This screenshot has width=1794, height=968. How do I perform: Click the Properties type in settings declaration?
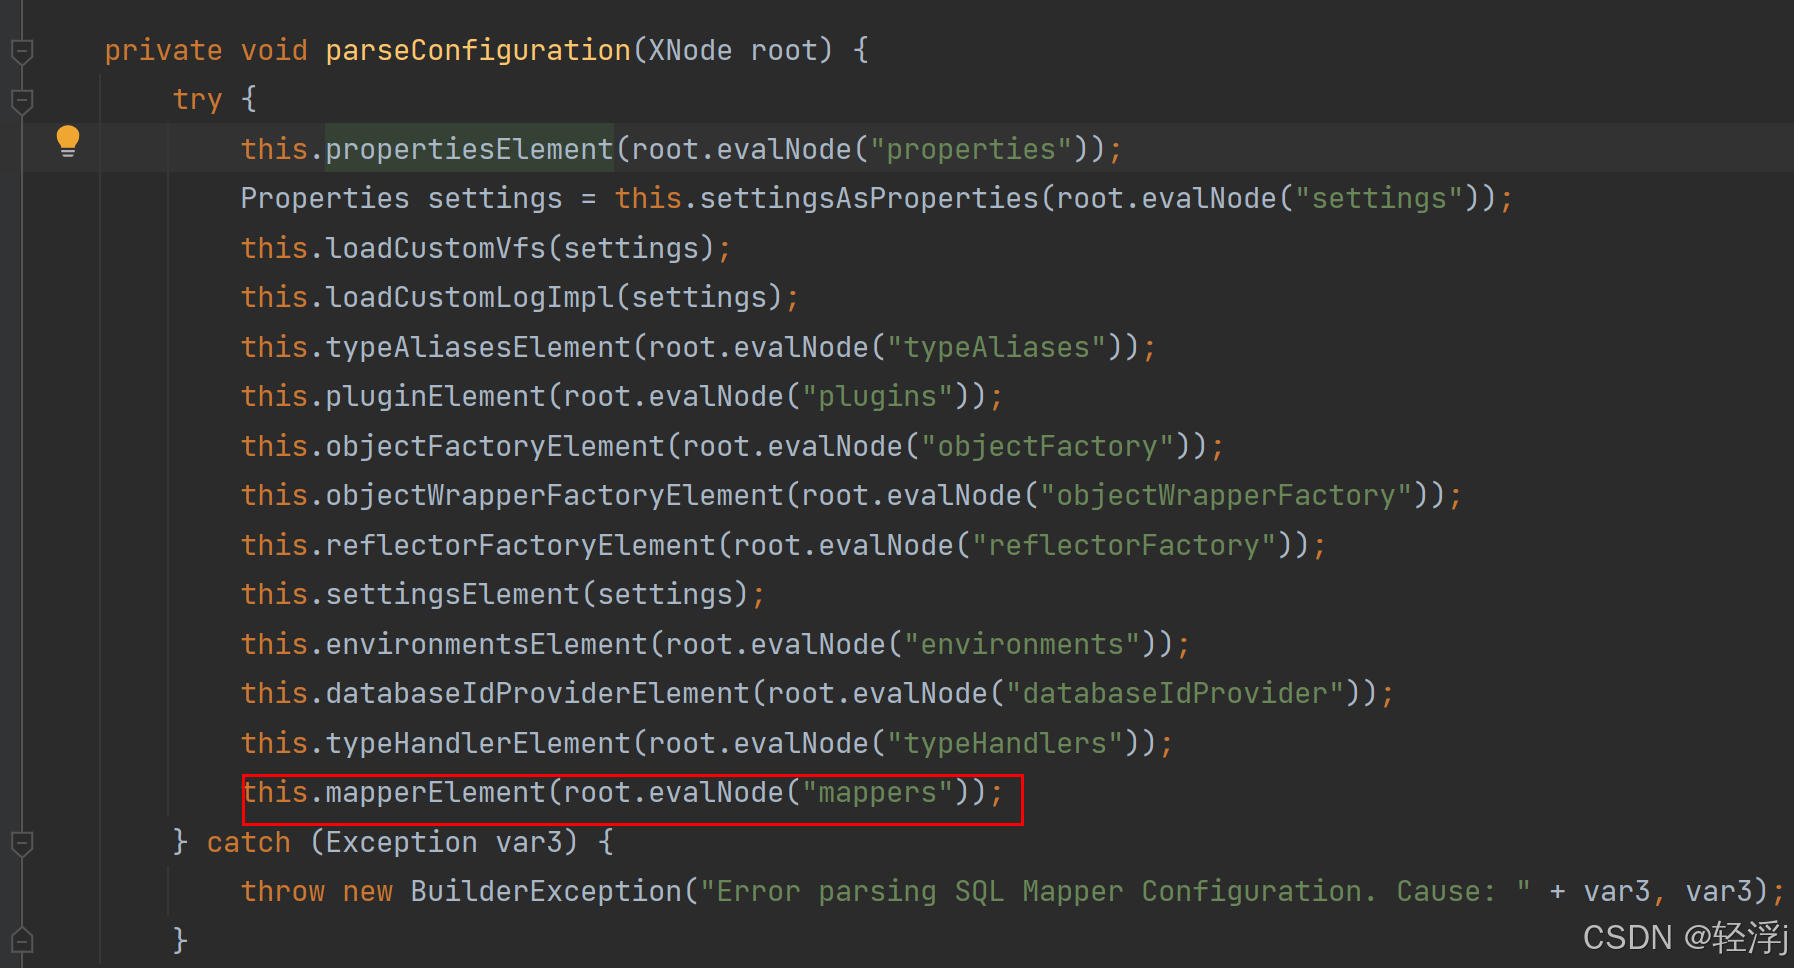[x=325, y=198]
